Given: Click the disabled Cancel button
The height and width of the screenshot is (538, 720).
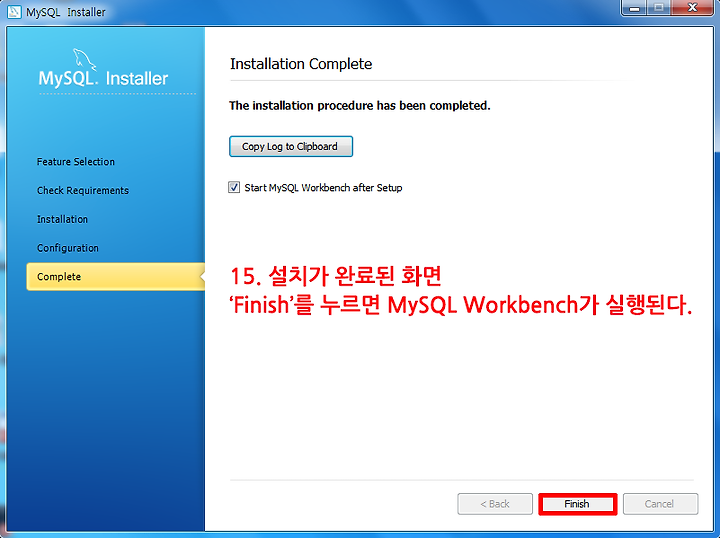Looking at the screenshot, I should point(660,504).
